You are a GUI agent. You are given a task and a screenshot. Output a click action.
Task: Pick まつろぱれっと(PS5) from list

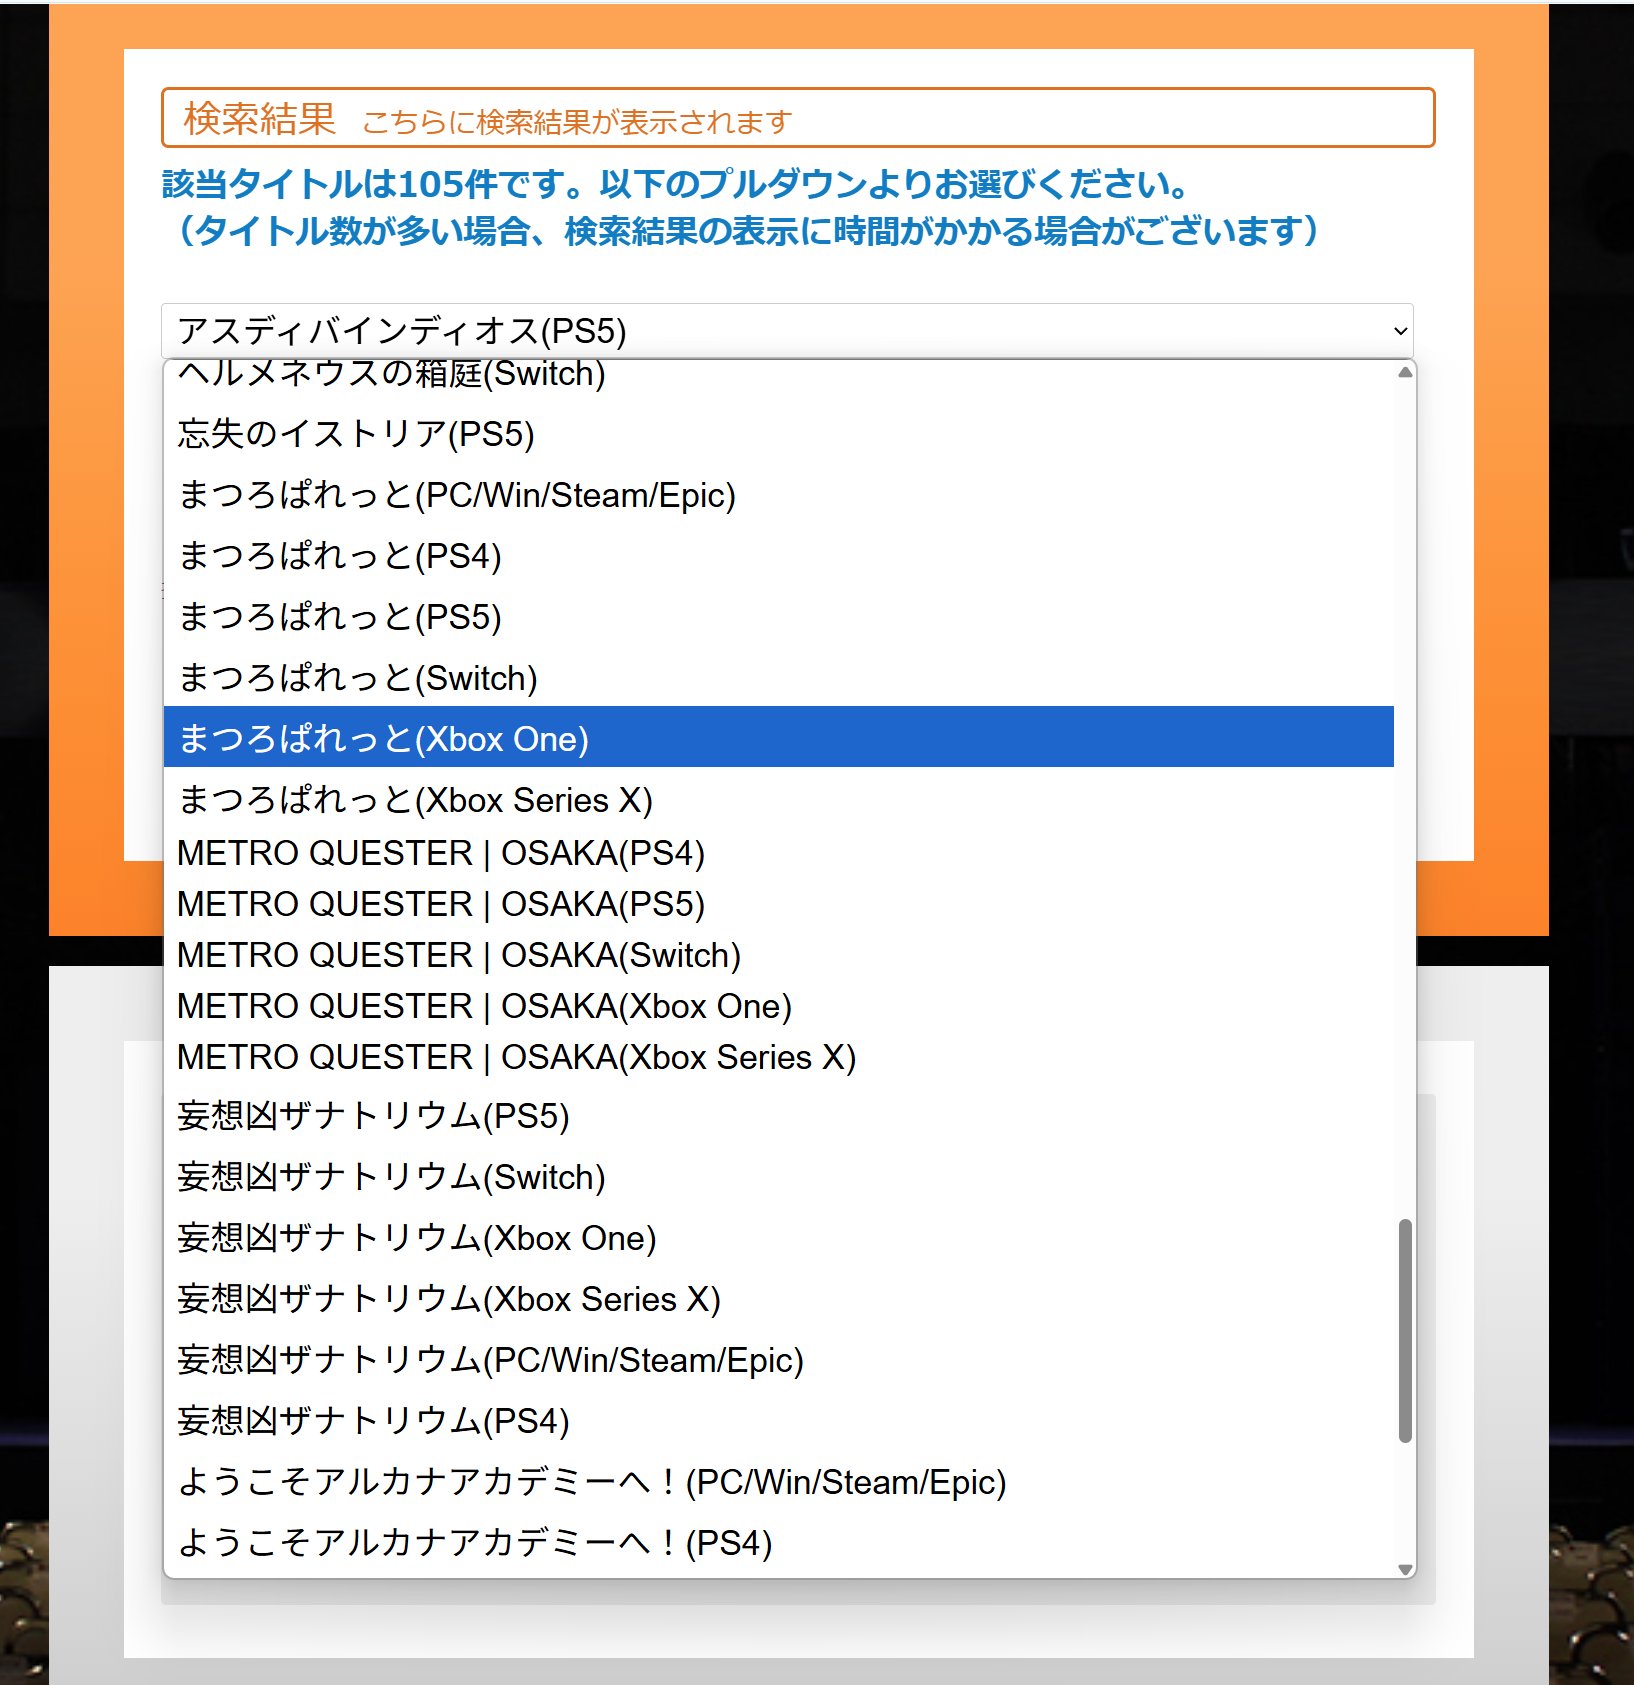point(779,616)
